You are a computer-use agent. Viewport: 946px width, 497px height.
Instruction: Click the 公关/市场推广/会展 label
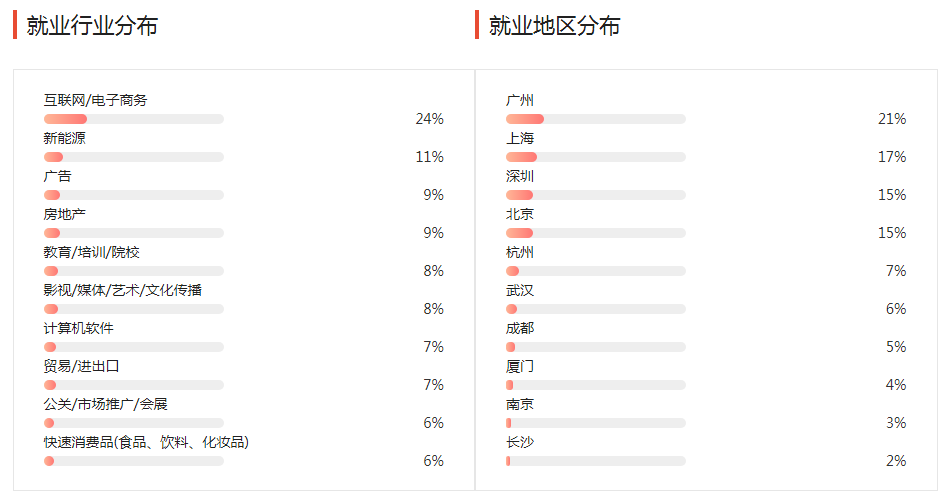point(105,404)
